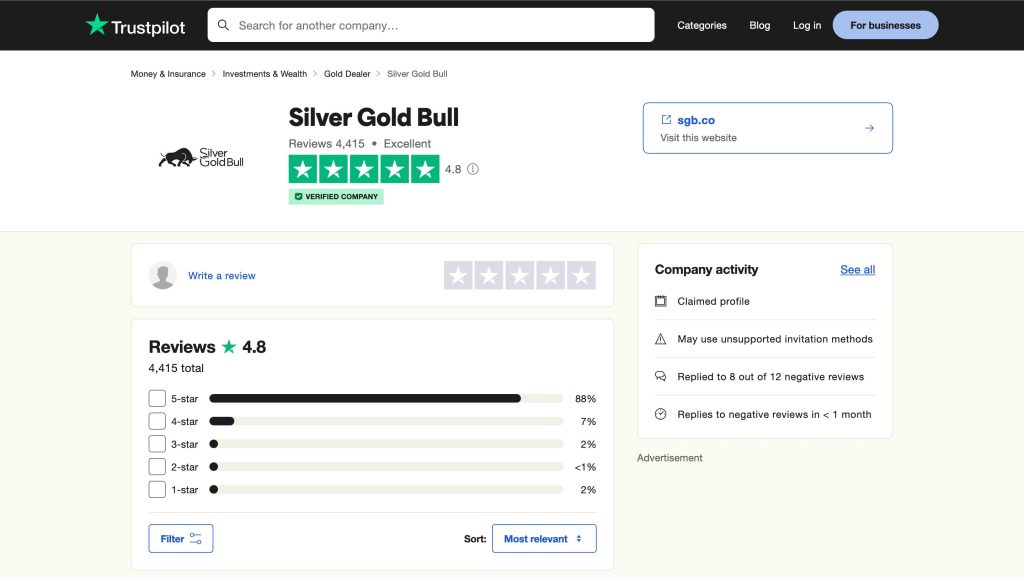This screenshot has width=1024, height=579.
Task: Click the warning icon for unsupported invitation methods
Action: click(x=660, y=339)
